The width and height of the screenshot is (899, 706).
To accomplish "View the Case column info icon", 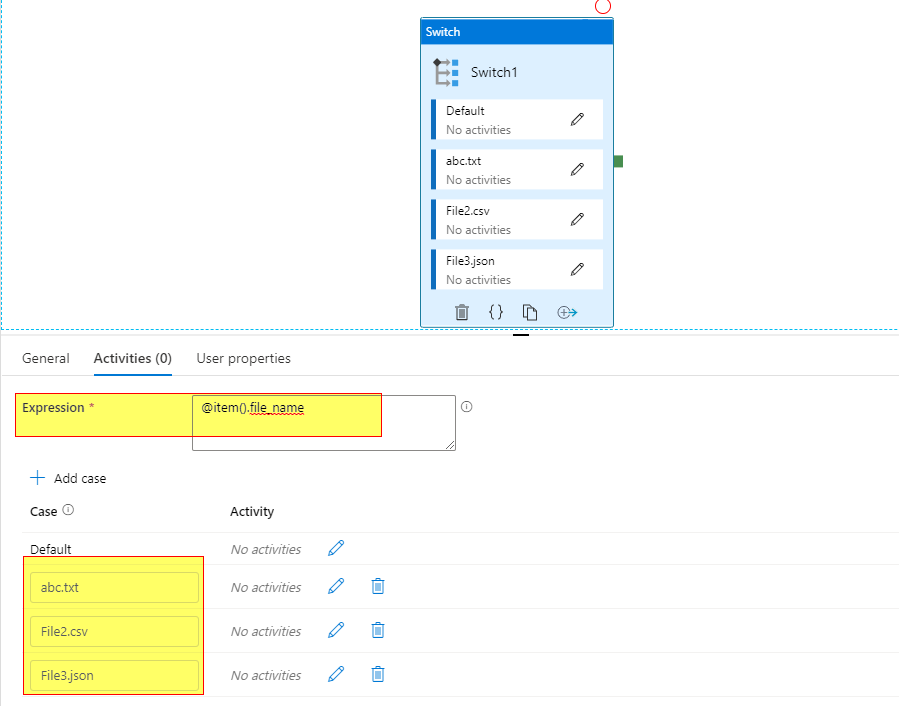I will (66, 511).
